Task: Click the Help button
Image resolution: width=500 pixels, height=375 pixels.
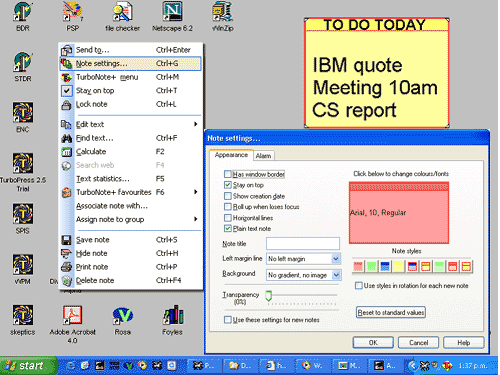Action: point(464,343)
